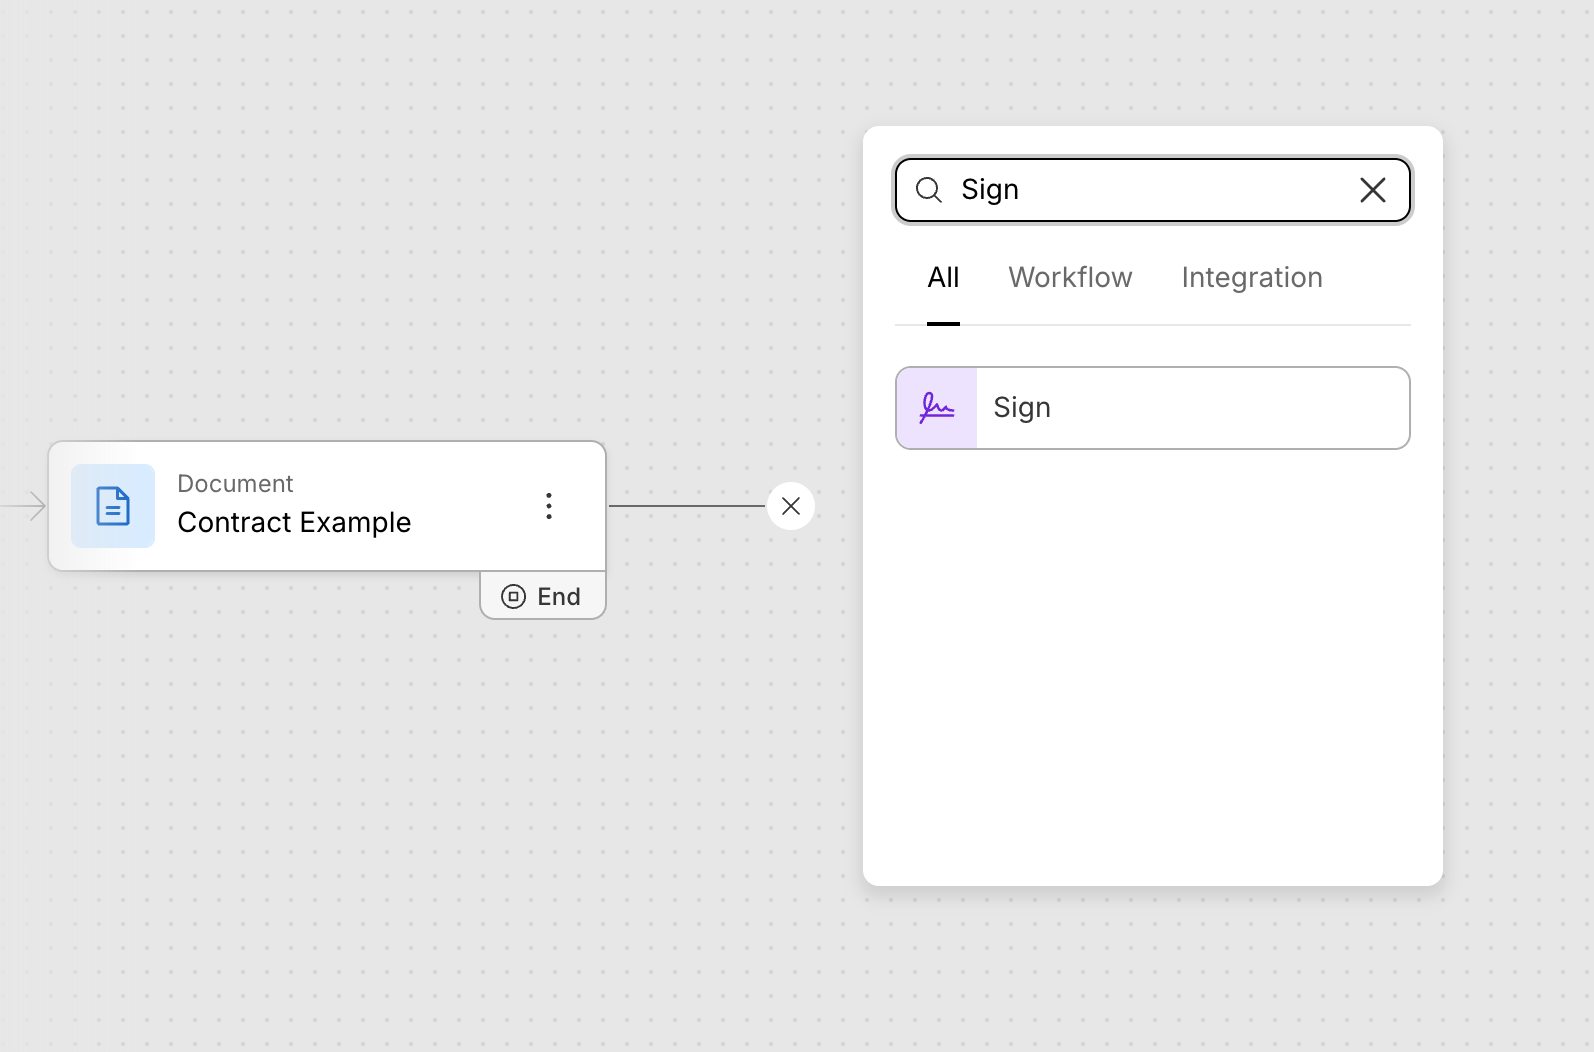Viewport: 1594px width, 1052px height.
Task: Click the circular X button on connector
Action: pos(791,506)
